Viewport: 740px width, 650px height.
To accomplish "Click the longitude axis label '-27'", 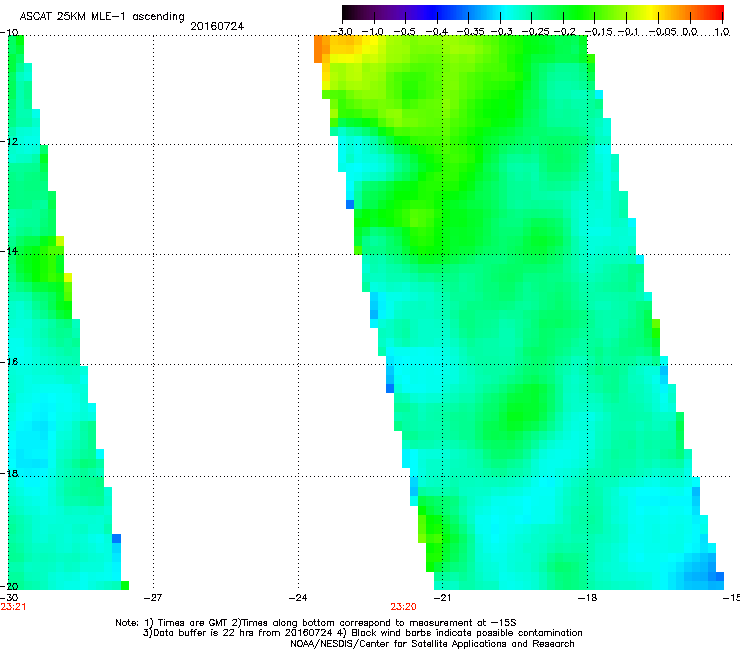I will tap(153, 598).
